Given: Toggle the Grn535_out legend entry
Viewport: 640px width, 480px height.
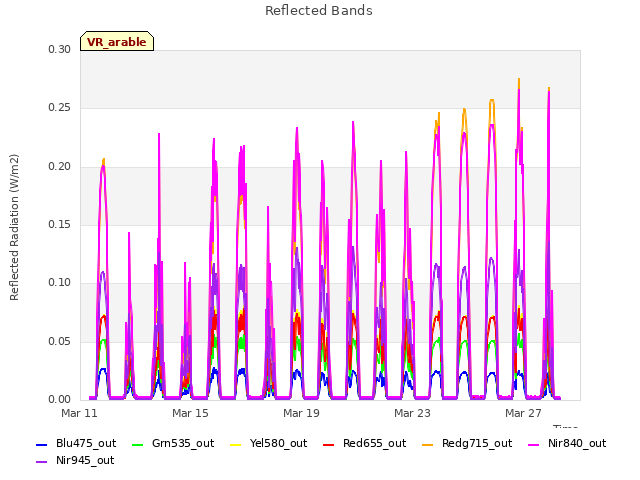Looking at the screenshot, I should pyautogui.click(x=173, y=443).
